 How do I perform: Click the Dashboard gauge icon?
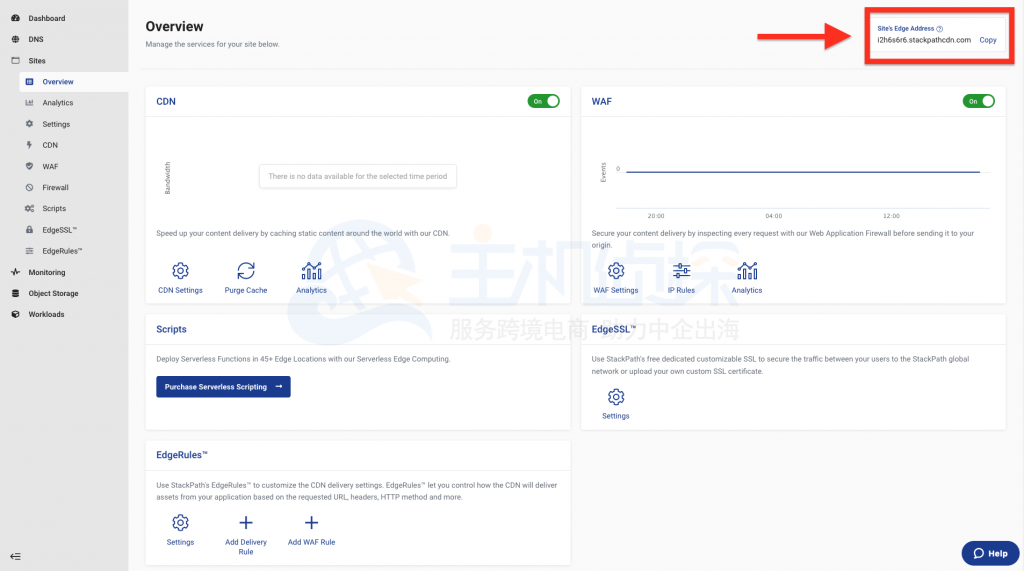click(x=16, y=18)
